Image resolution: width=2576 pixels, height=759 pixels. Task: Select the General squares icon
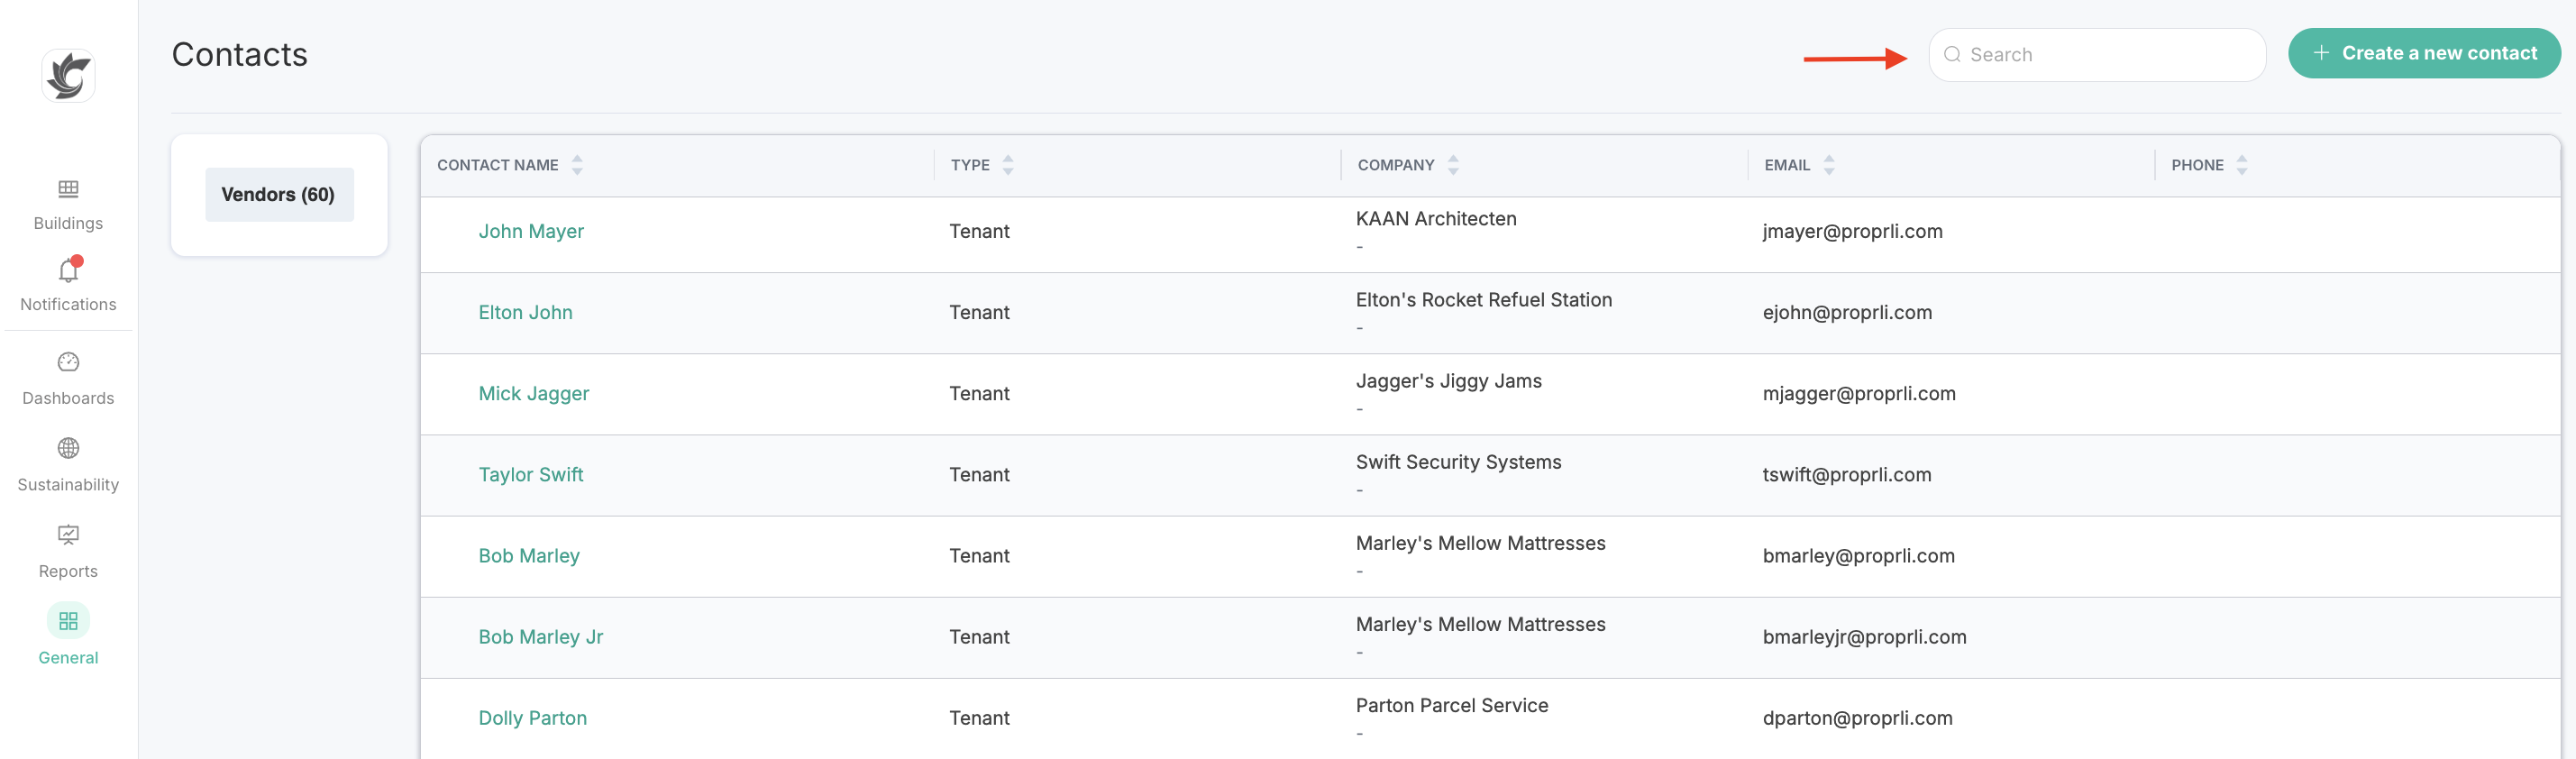(68, 621)
